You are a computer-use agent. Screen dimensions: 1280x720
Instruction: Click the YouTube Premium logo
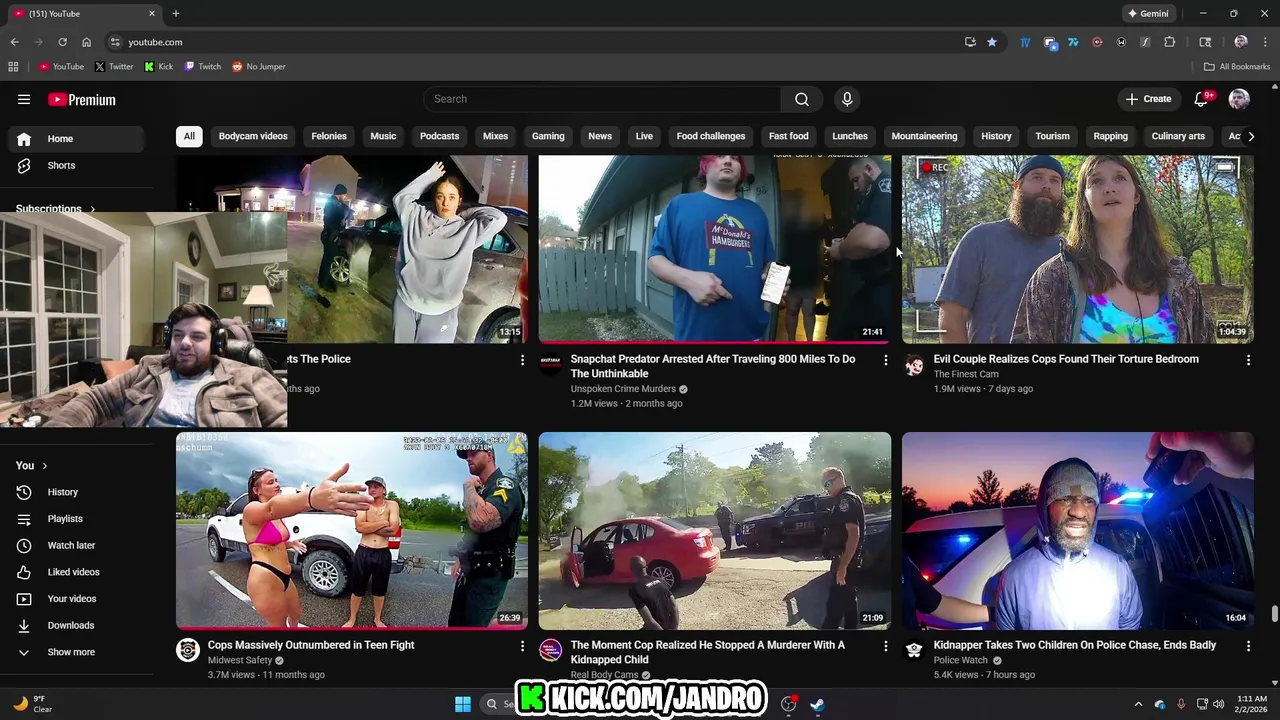82,99
